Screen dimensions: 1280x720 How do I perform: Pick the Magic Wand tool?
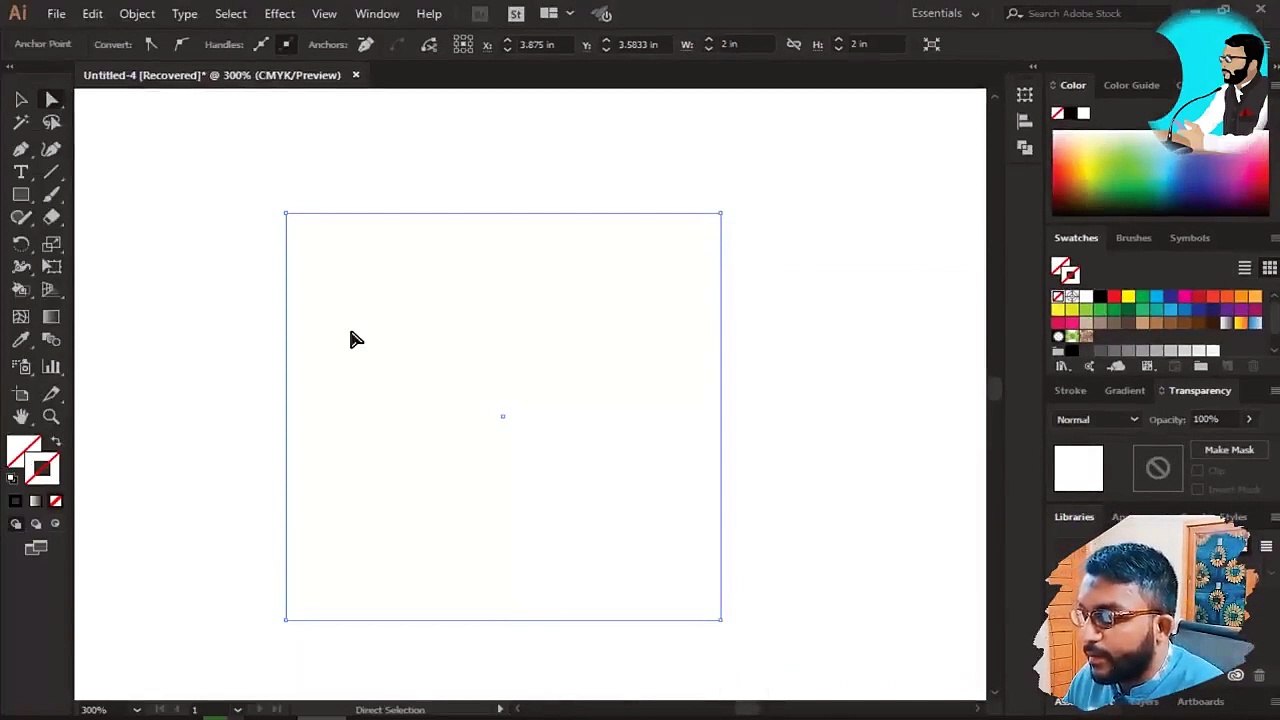tap(21, 122)
